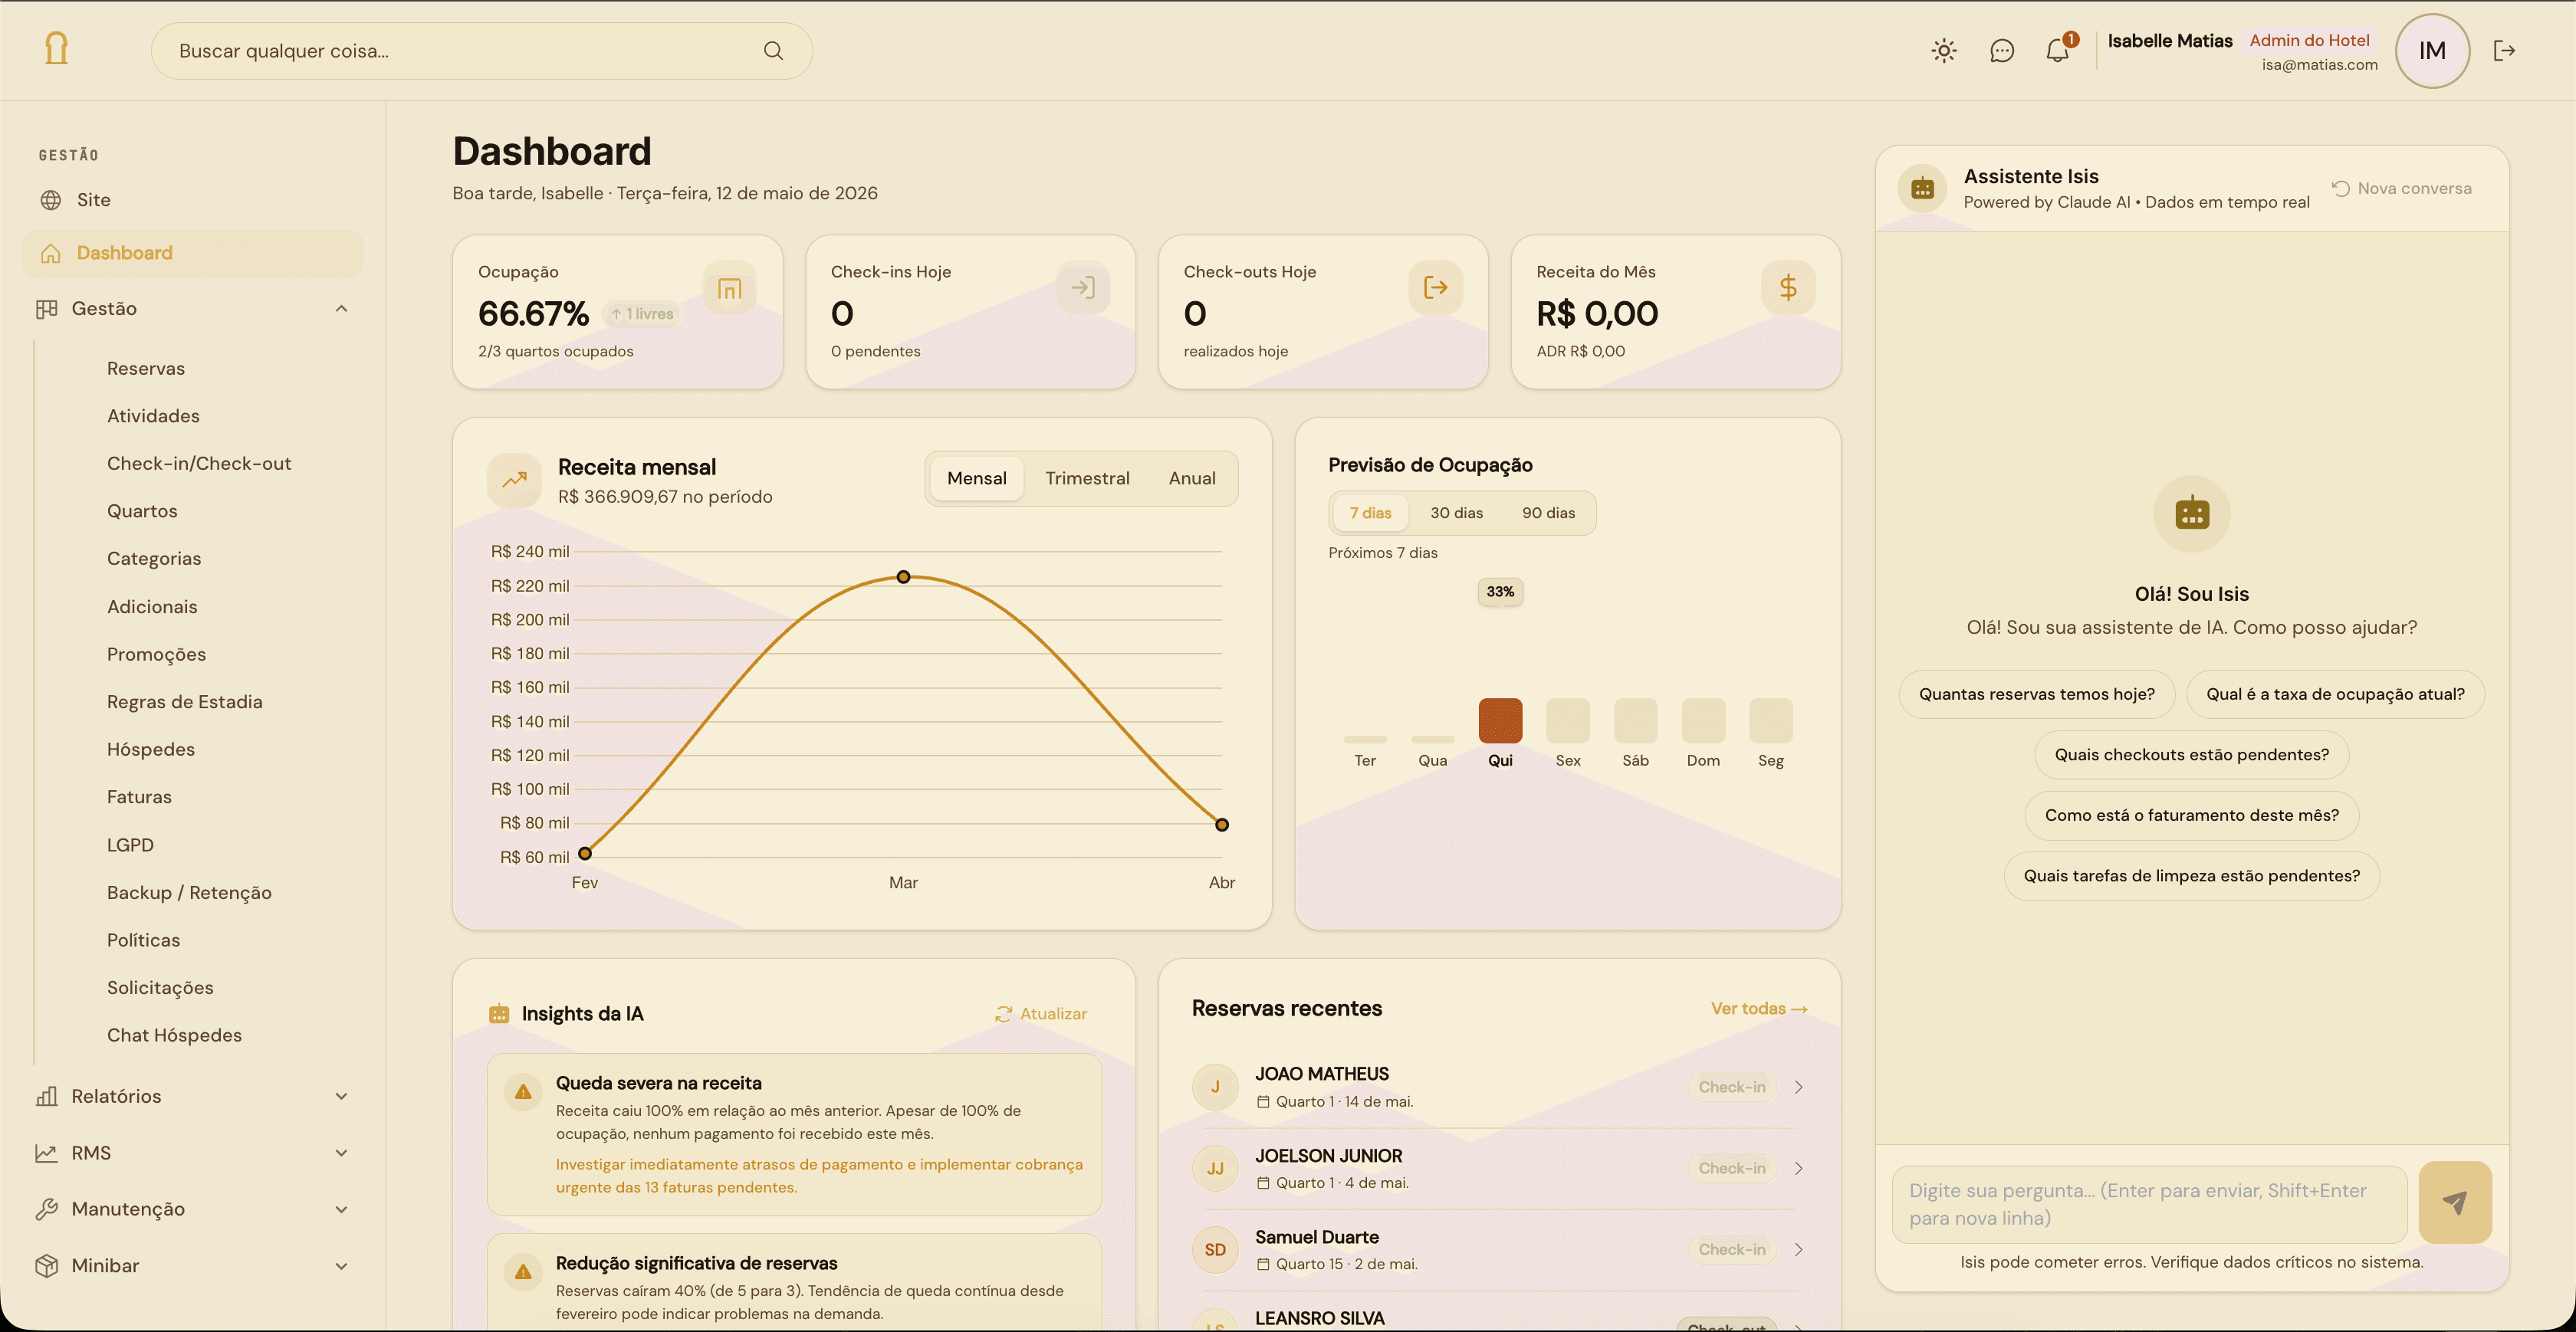Open Quartos in the sidebar
Image resolution: width=2576 pixels, height=1332 pixels.
pyautogui.click(x=142, y=511)
